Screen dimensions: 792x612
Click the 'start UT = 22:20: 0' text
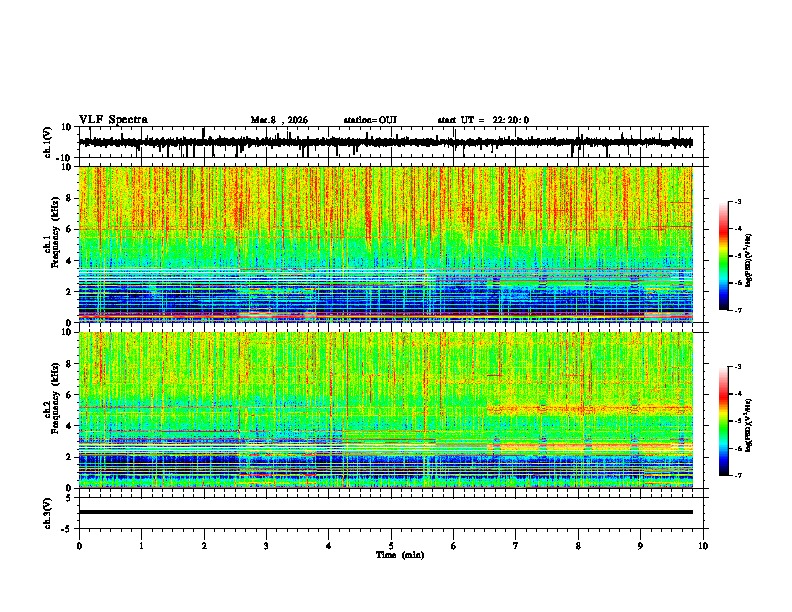point(483,120)
